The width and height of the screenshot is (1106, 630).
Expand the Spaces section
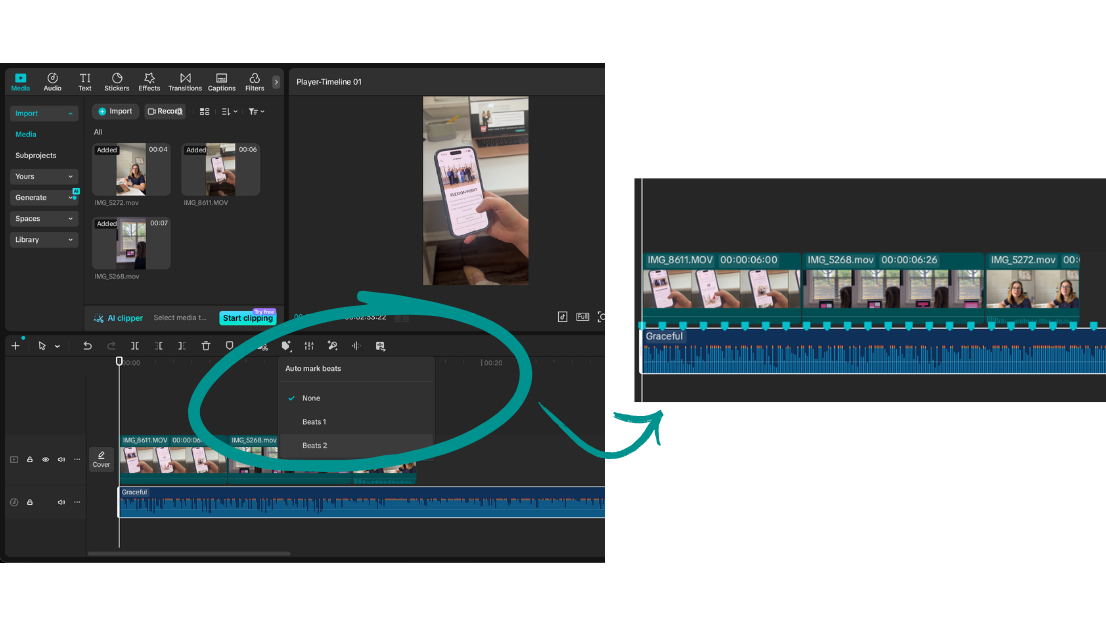[x=44, y=219]
